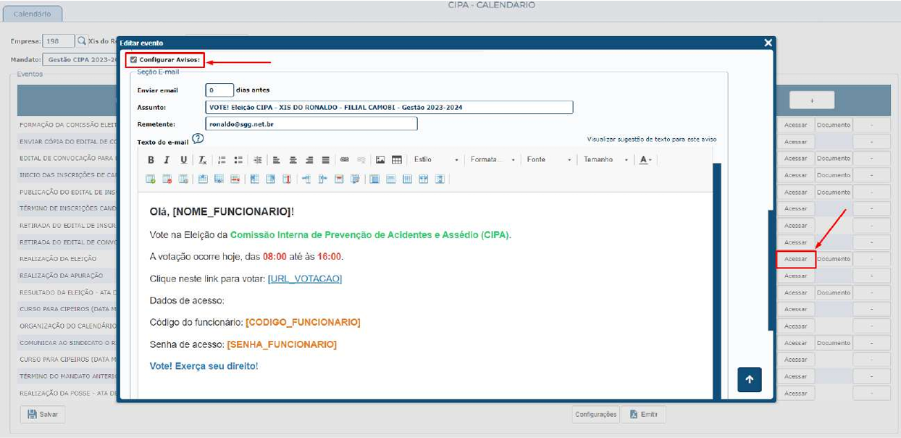Viewport: 901px width, 438px height.
Task: Click the Empresa search magnifier icon
Action: coord(82,42)
